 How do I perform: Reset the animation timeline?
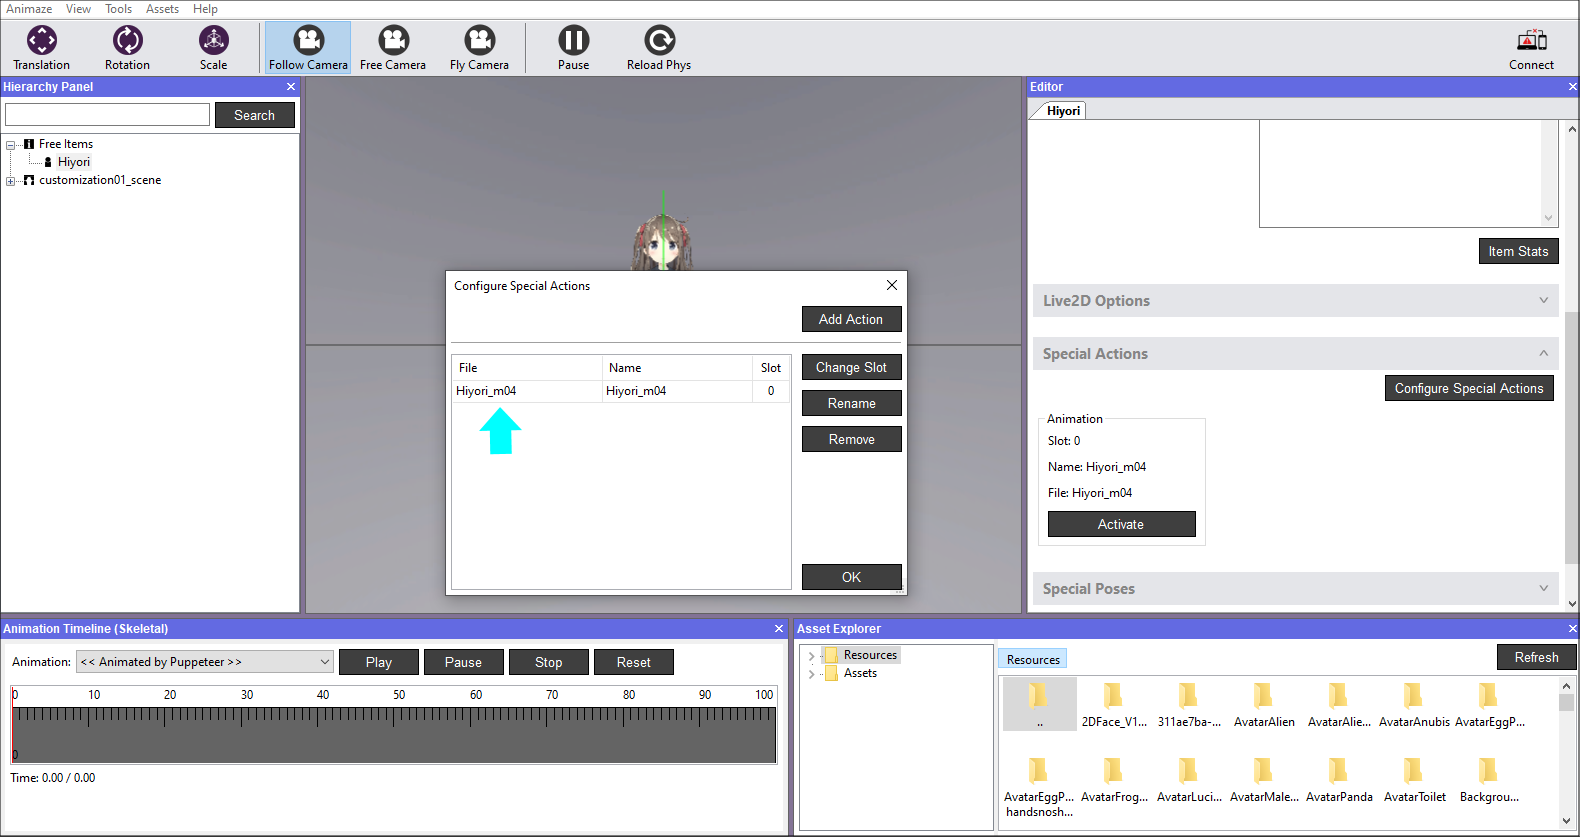click(633, 662)
